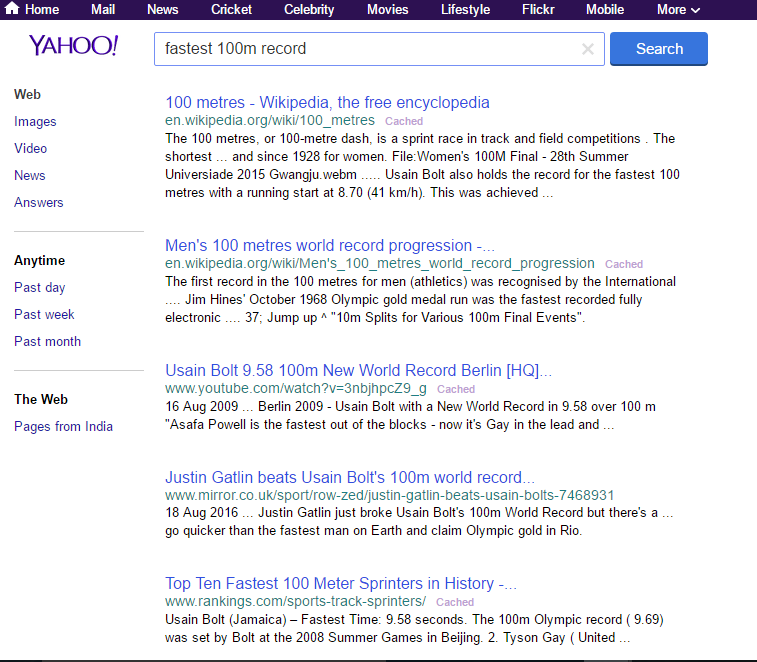757x662 pixels.
Task: Open Cached link for 100_metres result
Action: click(404, 121)
